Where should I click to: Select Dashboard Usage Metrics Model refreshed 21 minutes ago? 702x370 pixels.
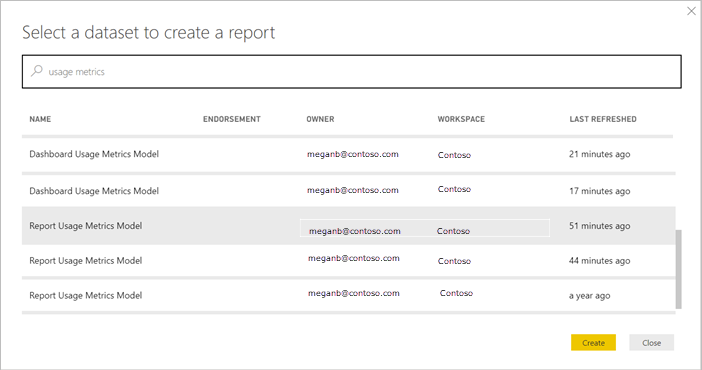pos(348,155)
